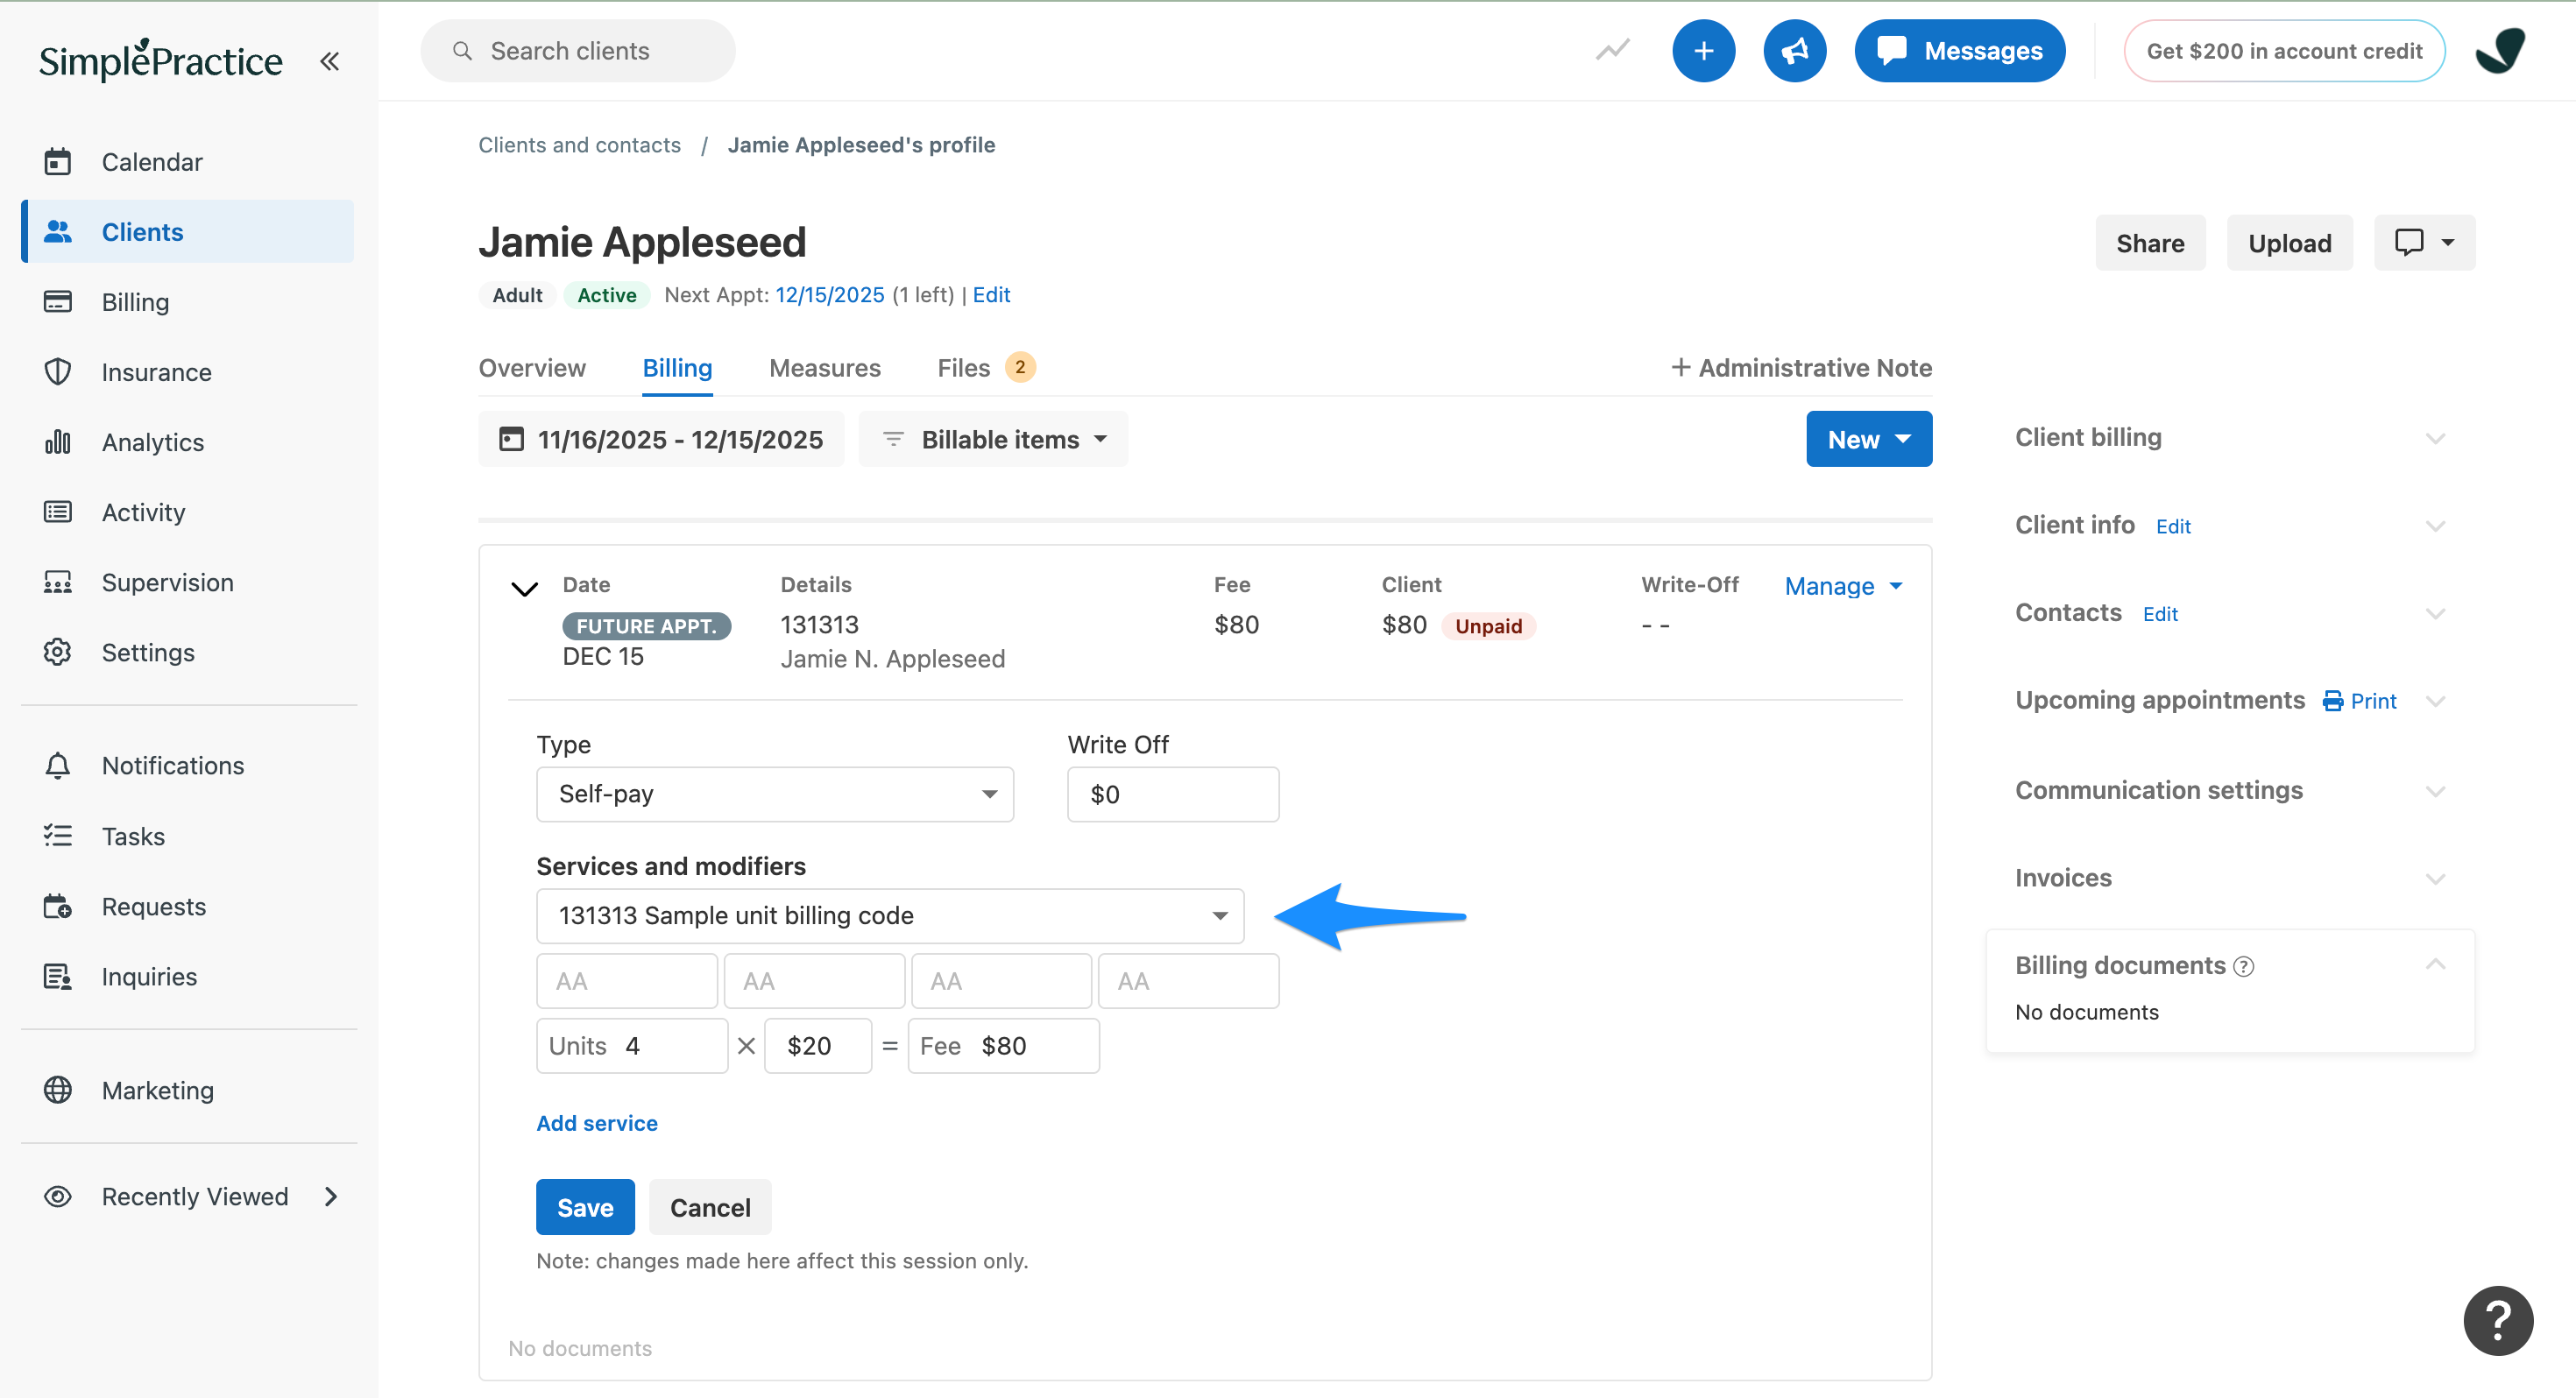The height and width of the screenshot is (1398, 2576).
Task: Click the Billing documents info icon
Action: click(x=2243, y=966)
